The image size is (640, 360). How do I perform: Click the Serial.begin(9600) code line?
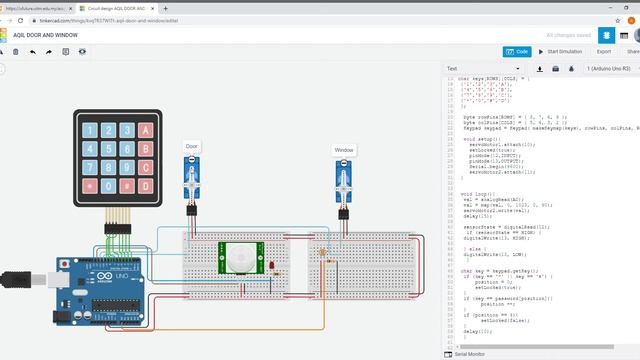(493, 167)
